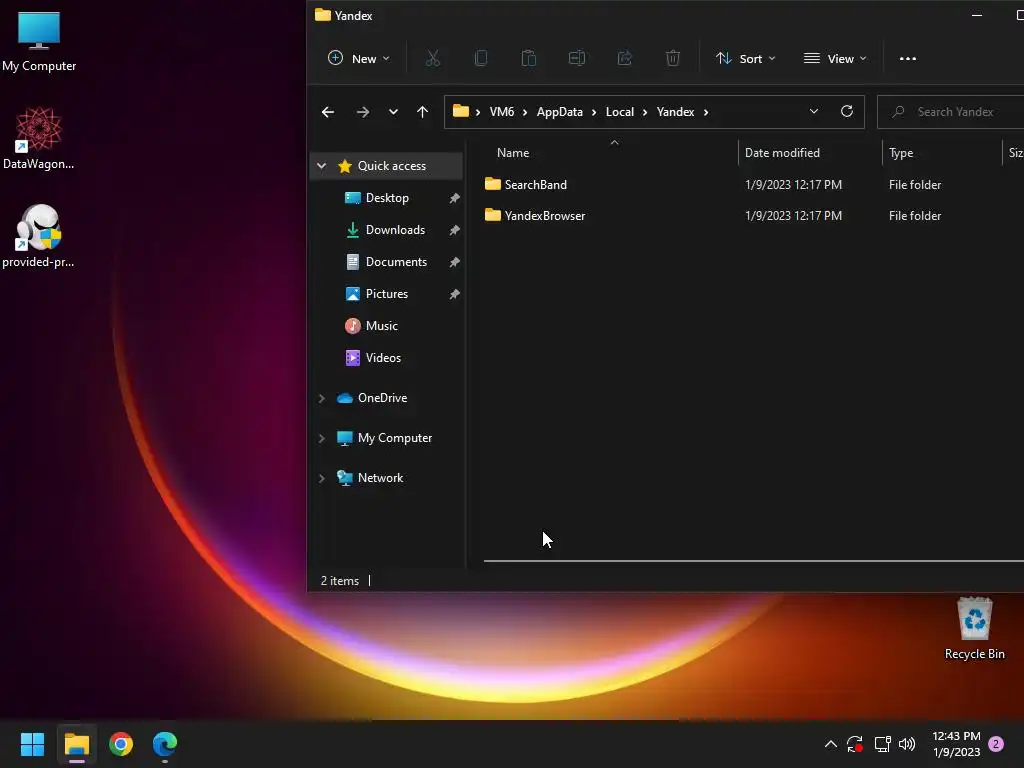Click YandexBrowser's File folder type cell

[x=914, y=216]
